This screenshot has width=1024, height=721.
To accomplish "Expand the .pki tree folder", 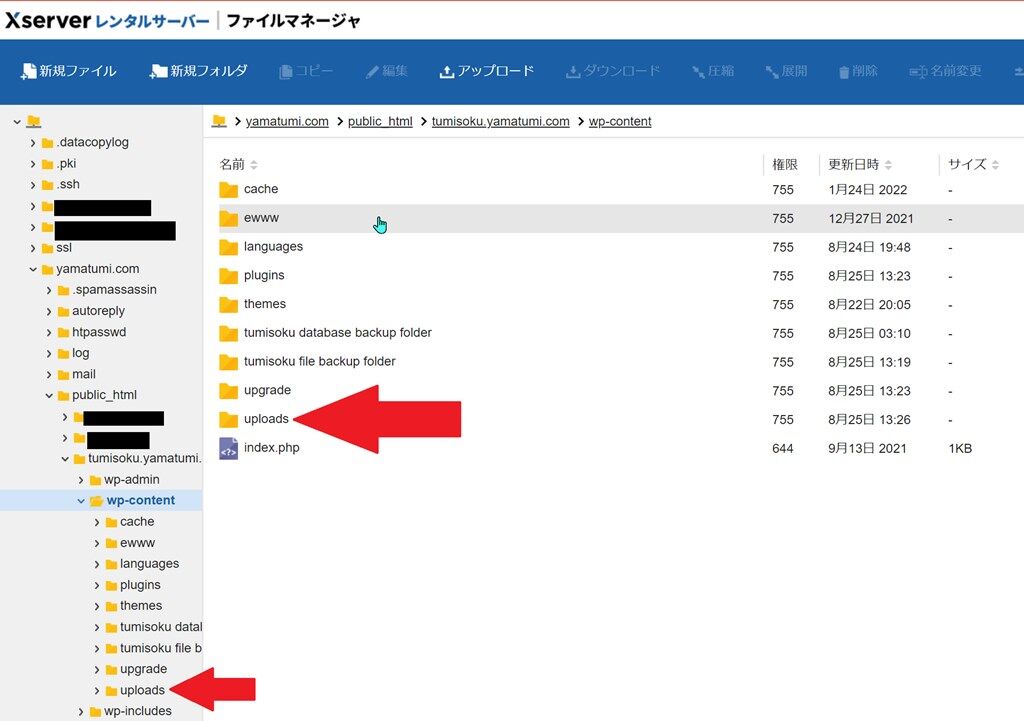I will point(33,164).
